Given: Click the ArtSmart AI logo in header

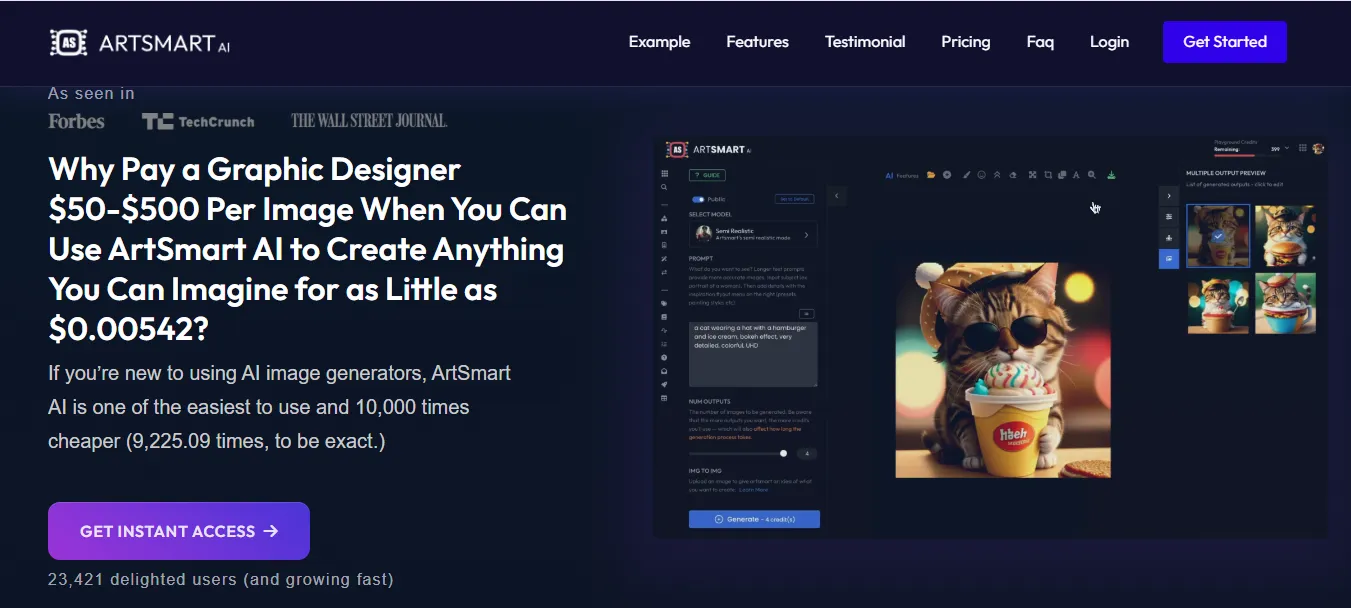Looking at the screenshot, I should tap(140, 43).
